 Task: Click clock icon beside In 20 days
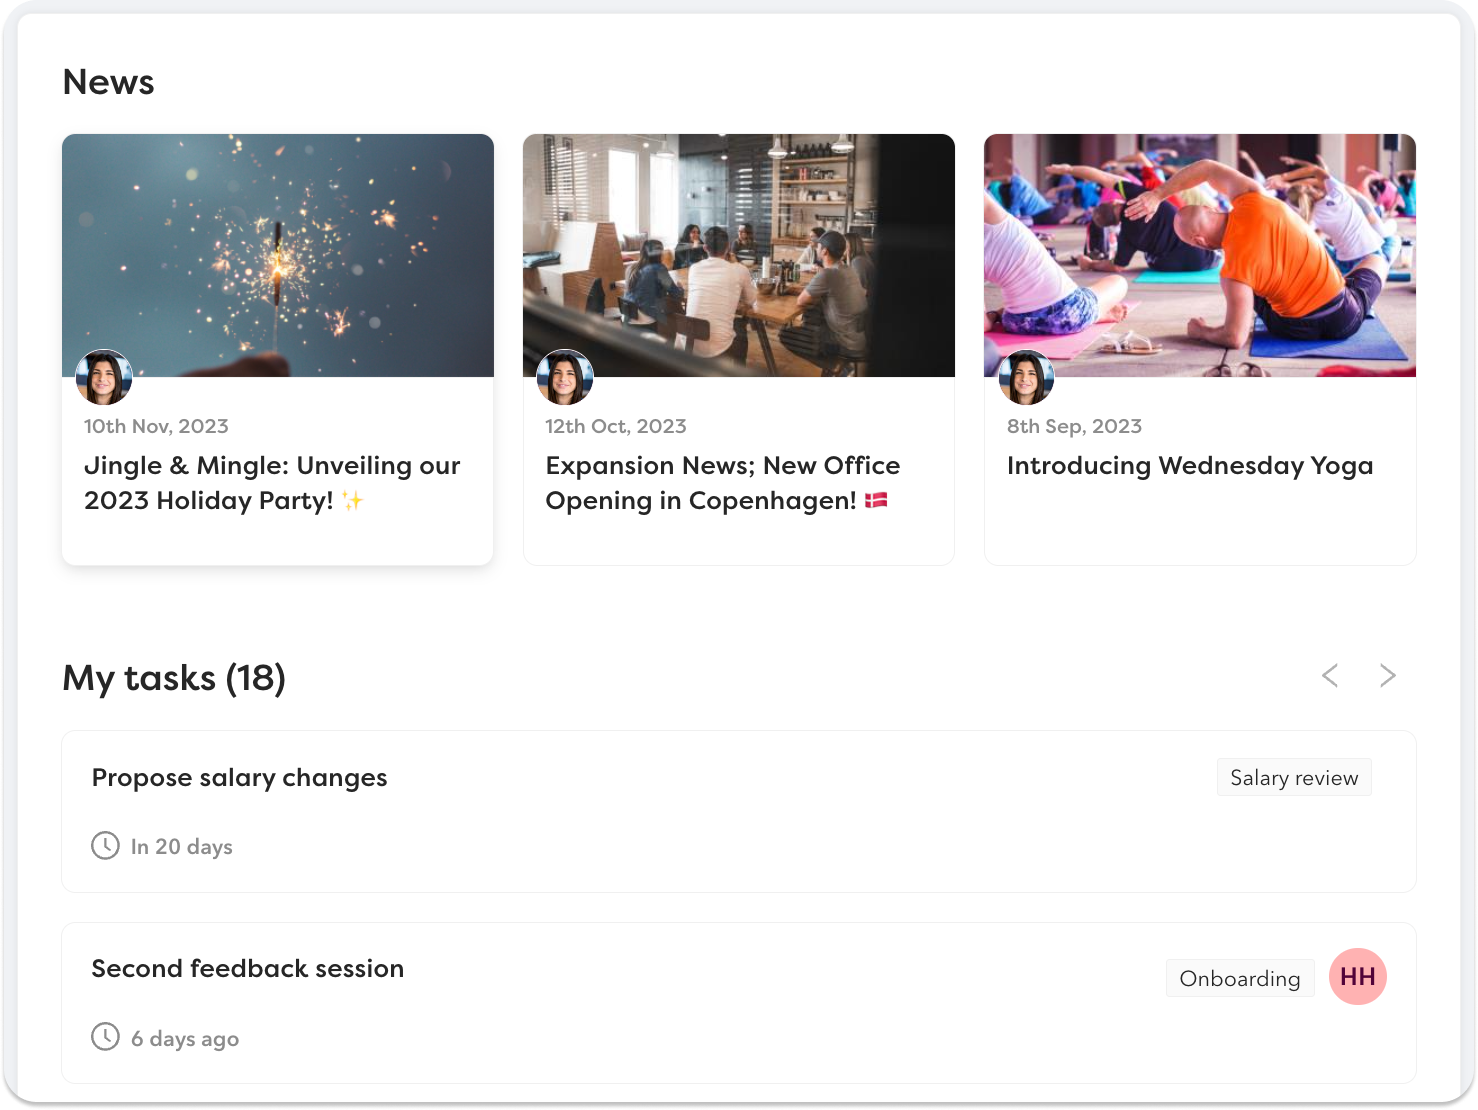click(105, 846)
